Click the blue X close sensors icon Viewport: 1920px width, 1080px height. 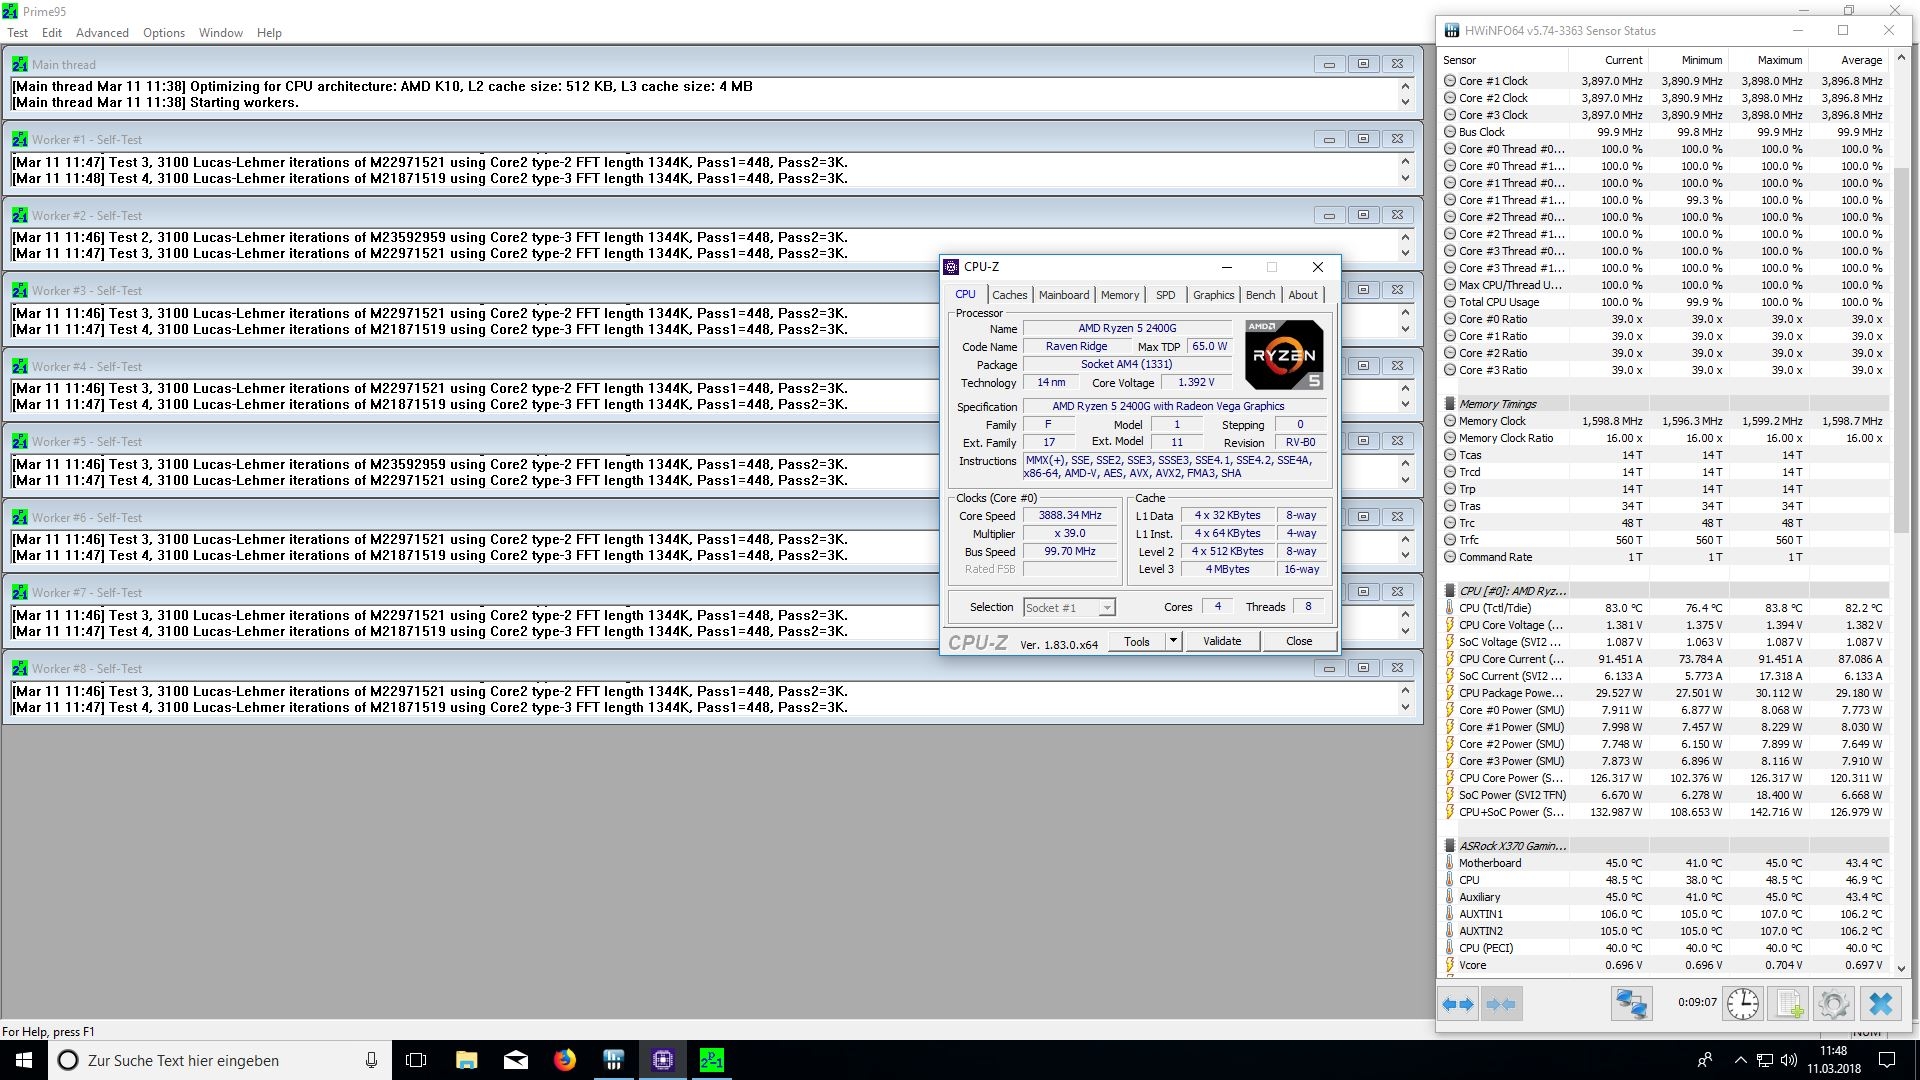point(1881,1004)
